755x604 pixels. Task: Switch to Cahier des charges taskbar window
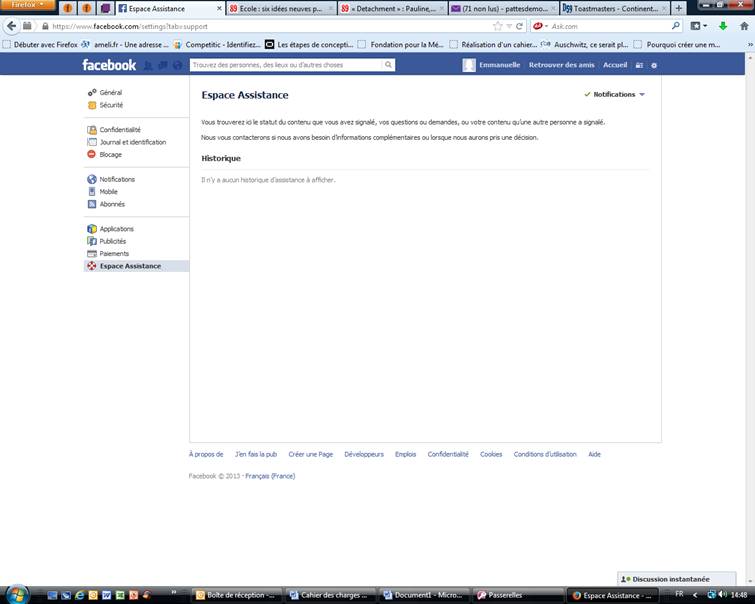click(x=331, y=595)
